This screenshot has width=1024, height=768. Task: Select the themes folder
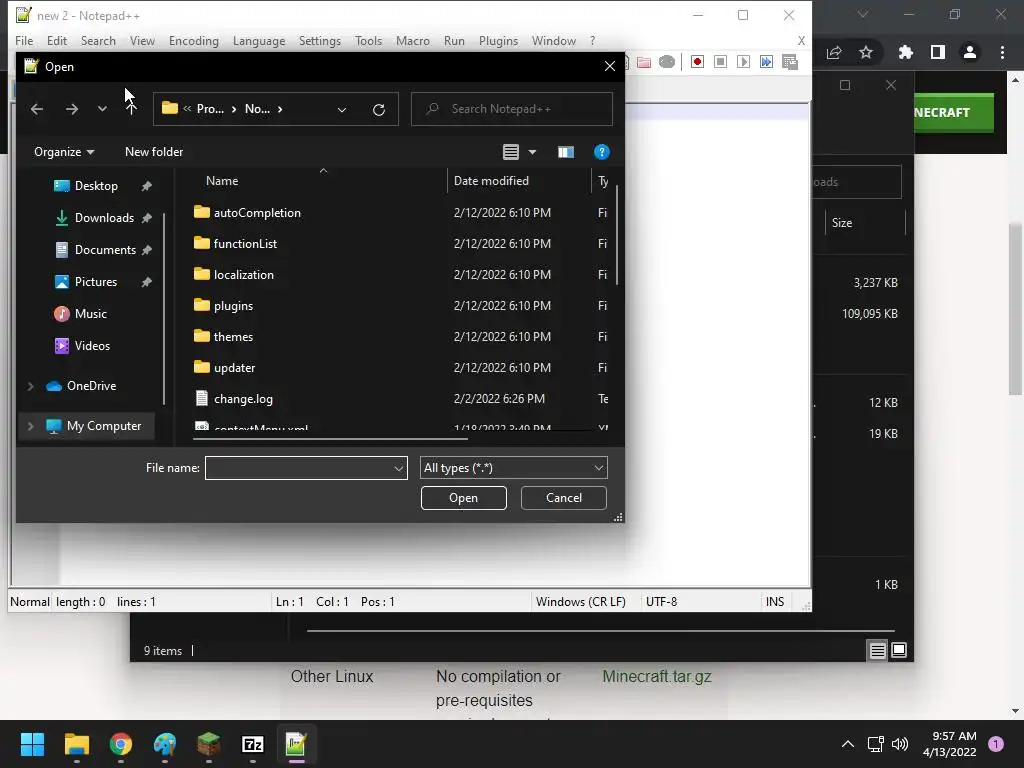click(233, 337)
